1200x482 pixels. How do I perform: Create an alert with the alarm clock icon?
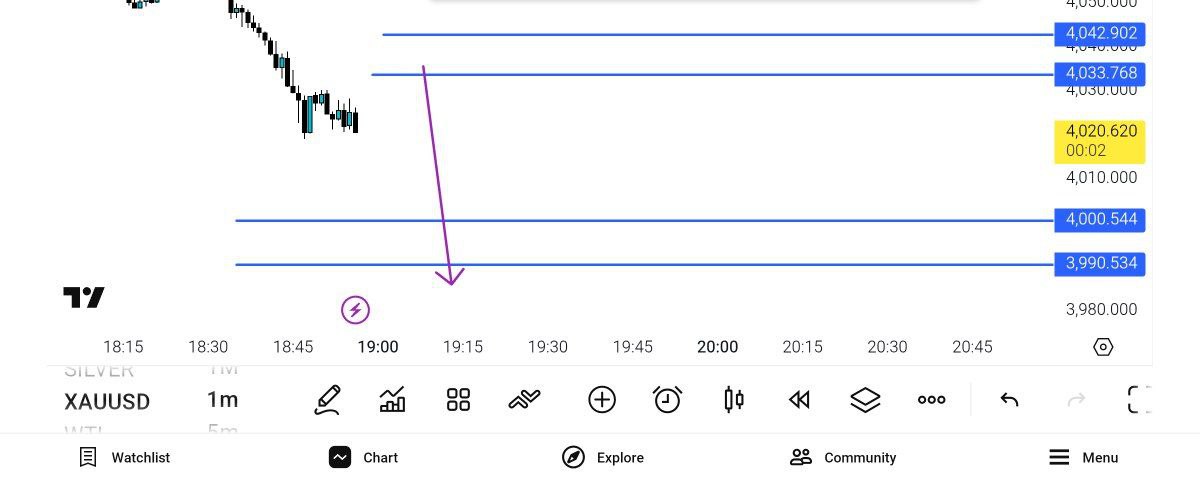click(x=667, y=400)
